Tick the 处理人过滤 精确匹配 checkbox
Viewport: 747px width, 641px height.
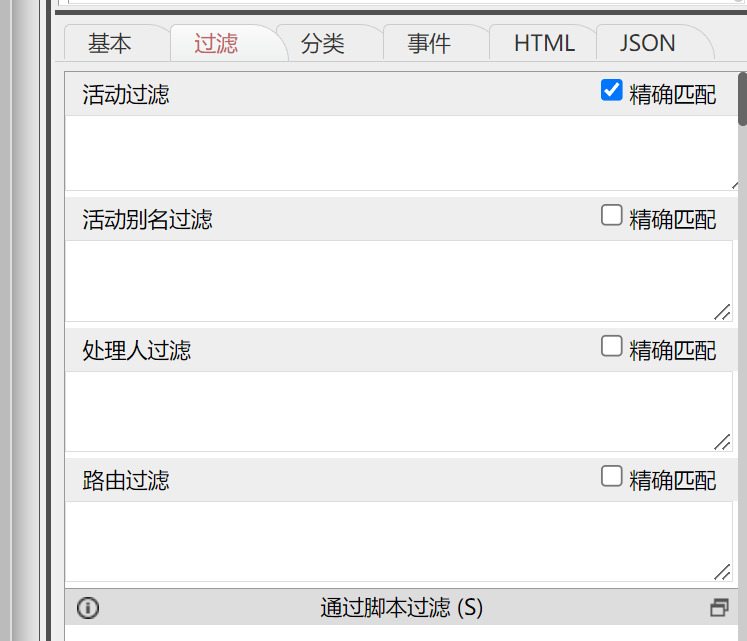tap(612, 346)
